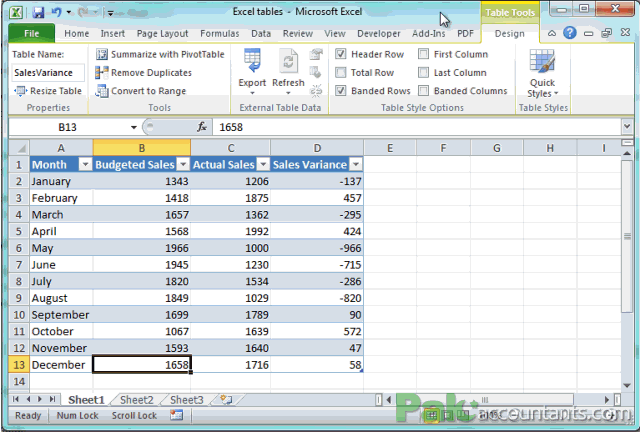This screenshot has width=640, height=432.
Task: Click the cell containing September
Action: click(x=61, y=315)
